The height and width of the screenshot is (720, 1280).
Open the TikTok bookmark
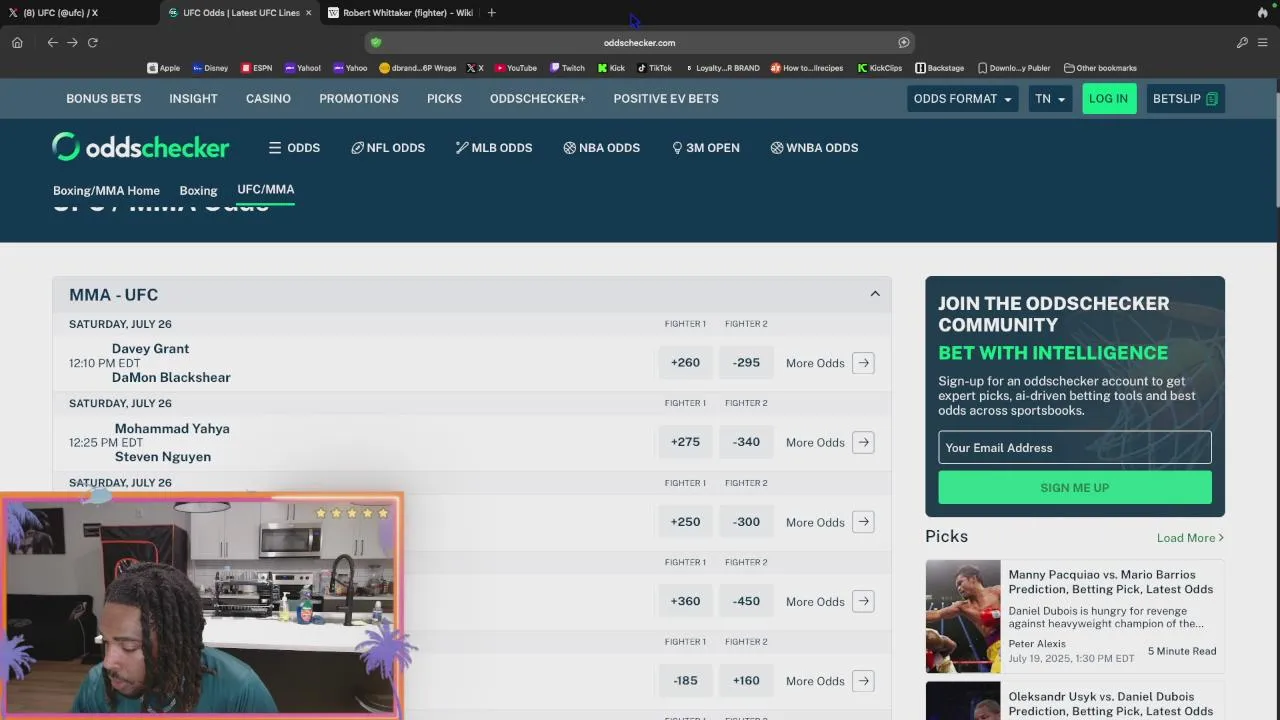click(655, 68)
